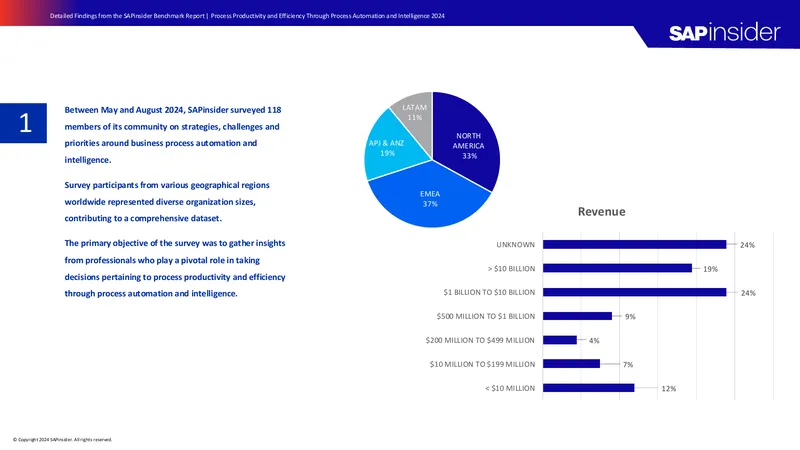Select the EMEA 37% pie slice

430,200
